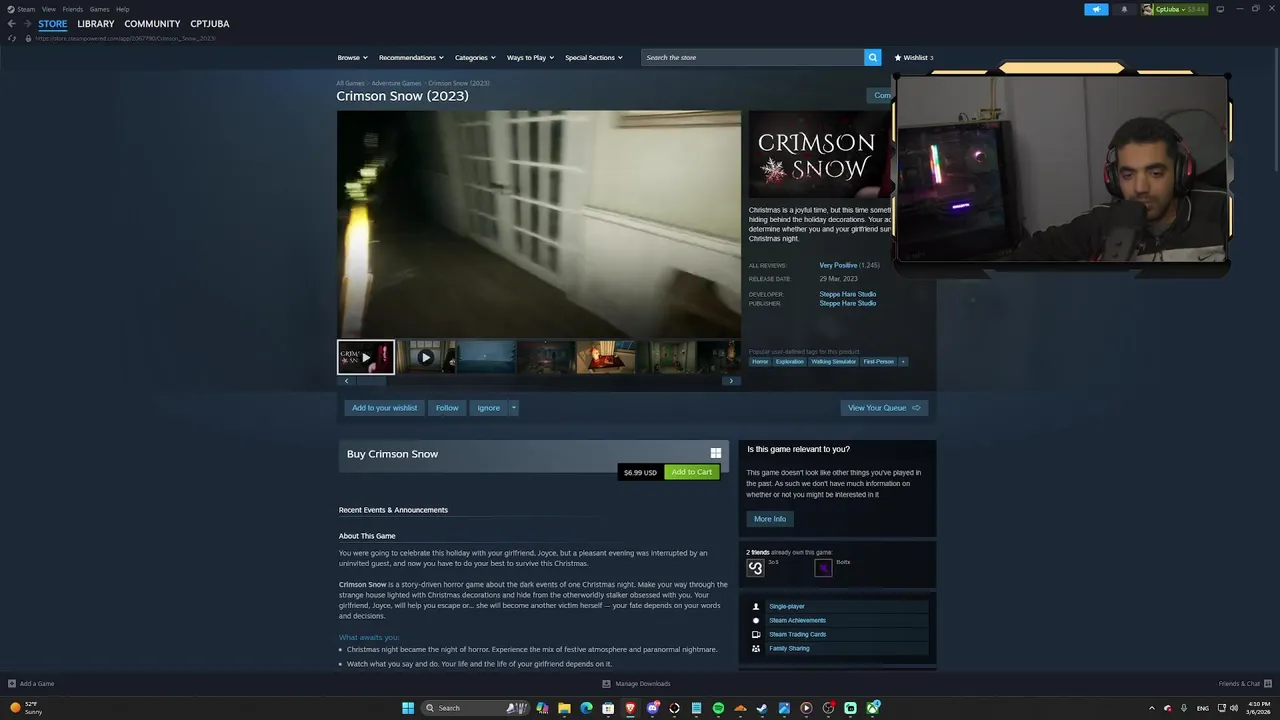Open File Explorer from the taskbar
This screenshot has width=1280, height=720.
(x=564, y=708)
